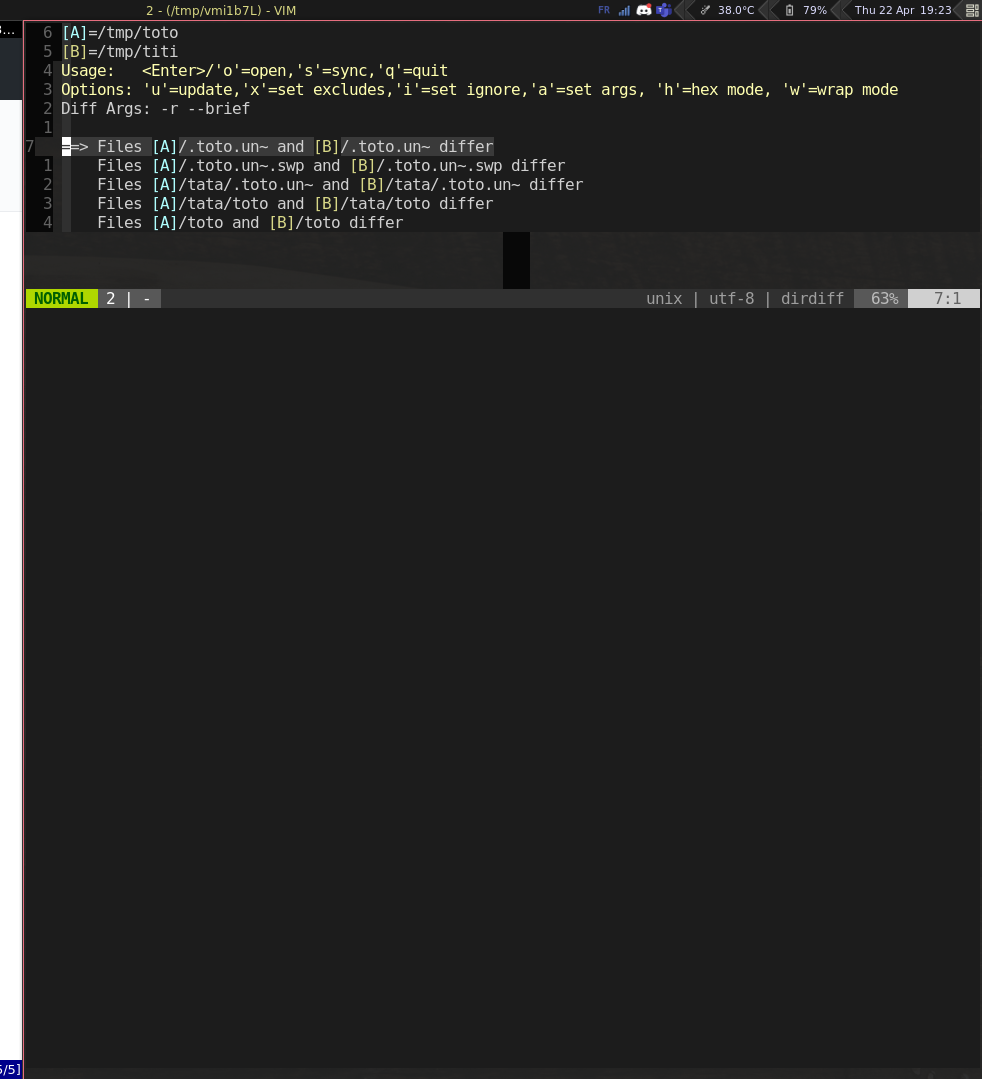Click the Diff Args: -r --brief line

[156, 109]
